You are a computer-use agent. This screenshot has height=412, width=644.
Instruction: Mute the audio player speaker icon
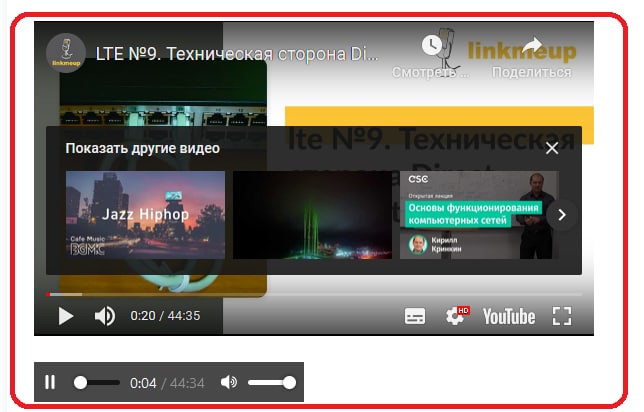click(x=229, y=382)
